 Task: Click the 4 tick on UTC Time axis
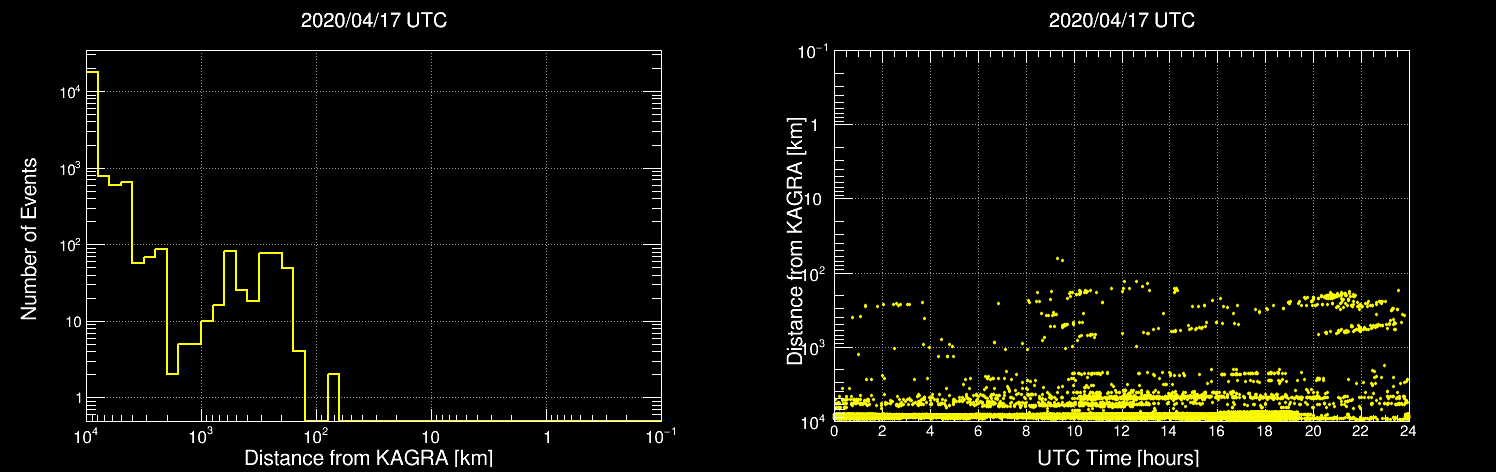(x=930, y=431)
